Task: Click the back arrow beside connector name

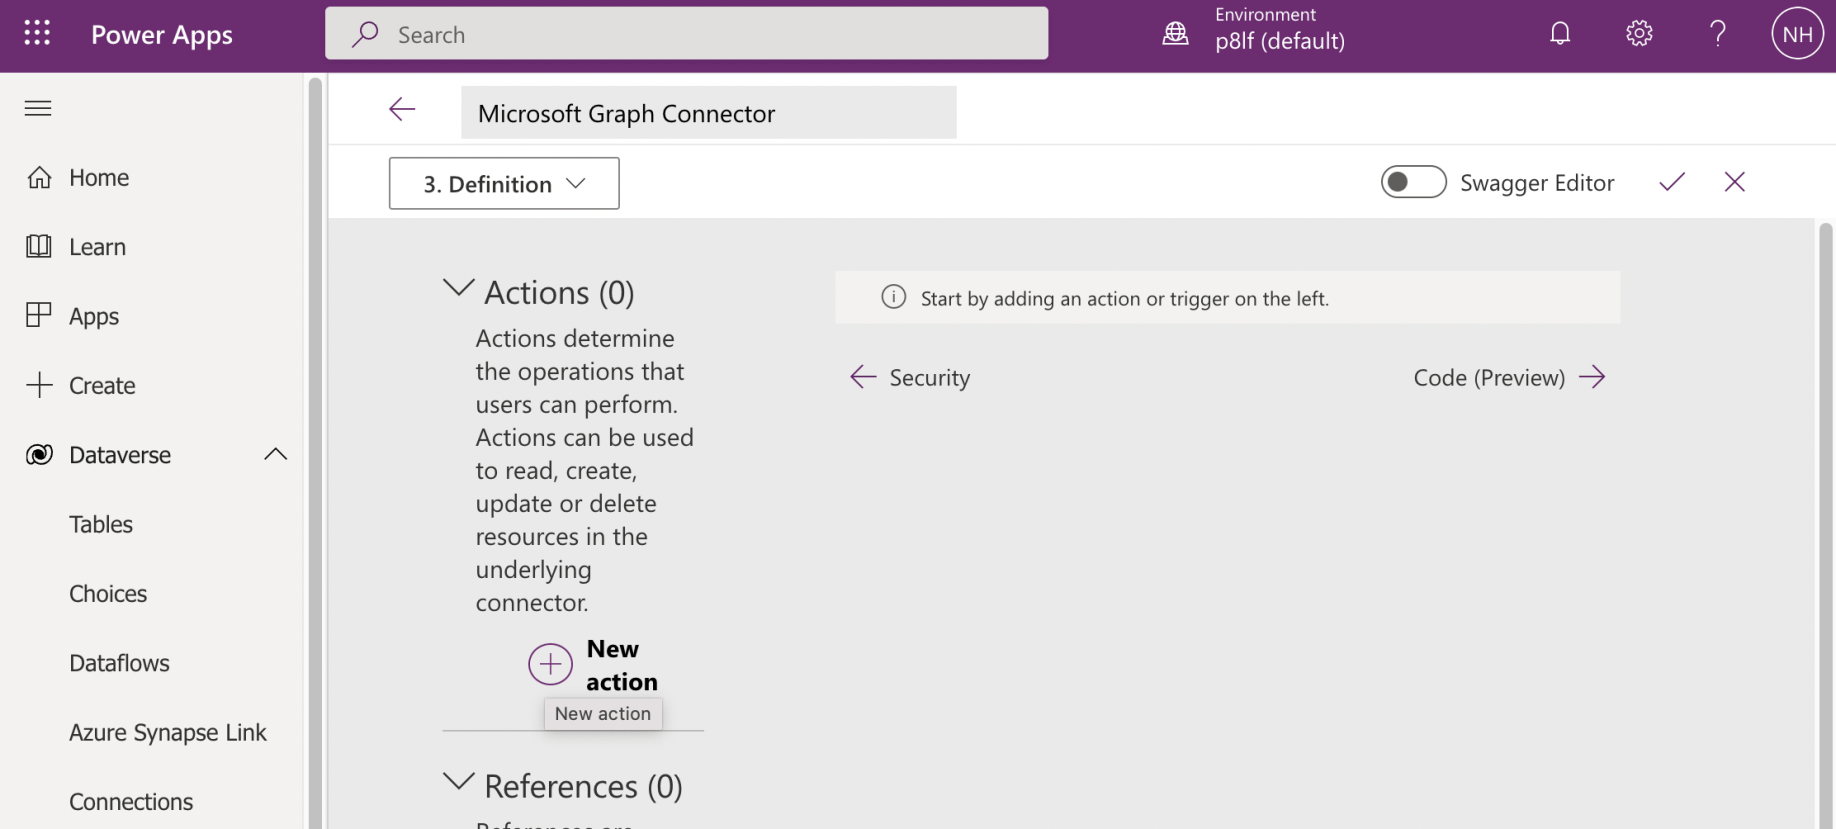Action: coord(402,110)
